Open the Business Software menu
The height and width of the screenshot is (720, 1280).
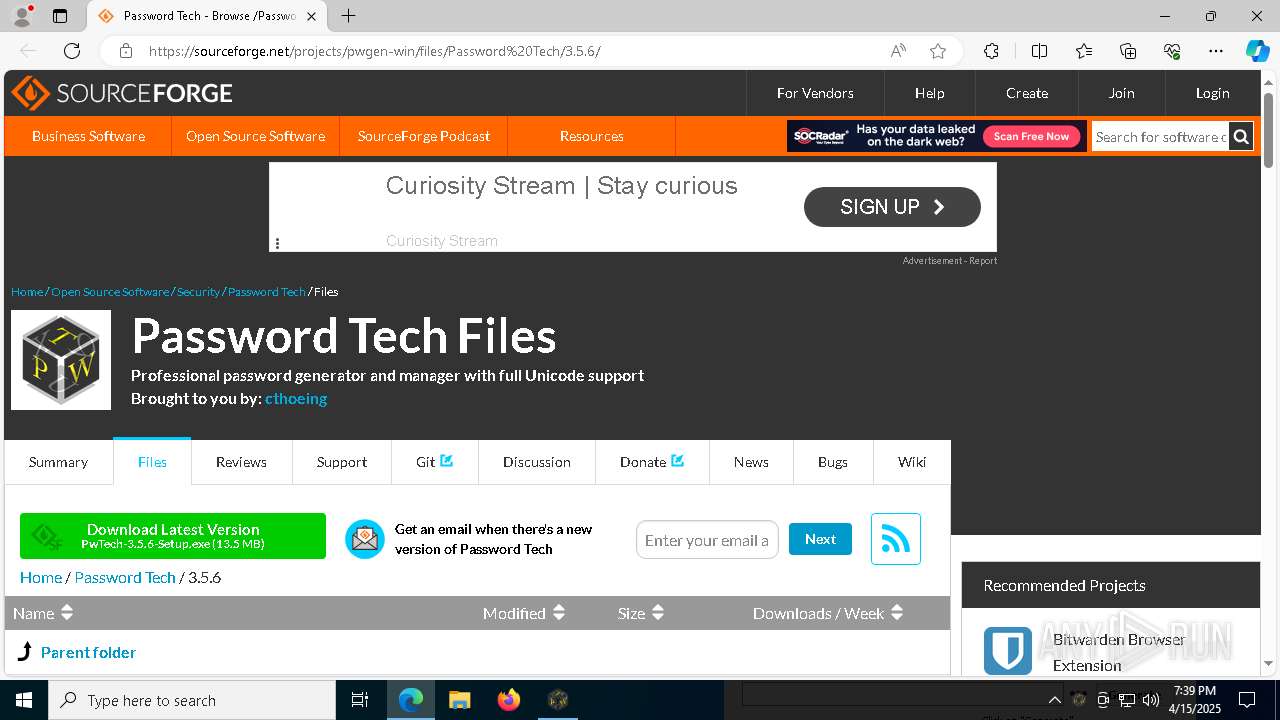click(x=88, y=136)
